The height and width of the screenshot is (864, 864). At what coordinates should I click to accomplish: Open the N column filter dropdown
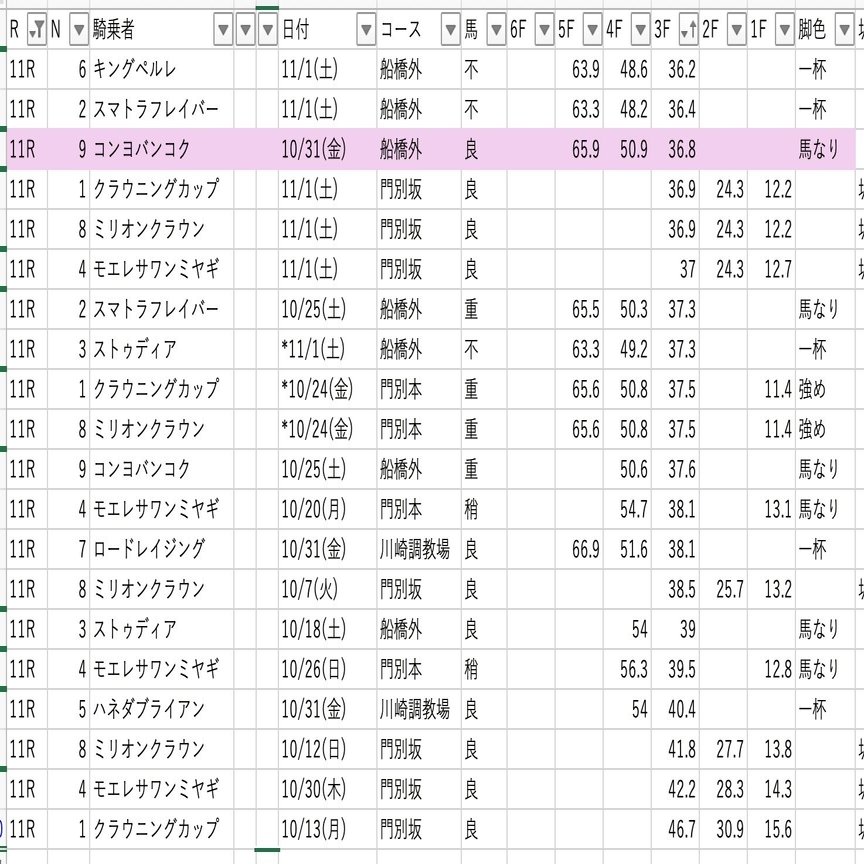tap(79, 30)
